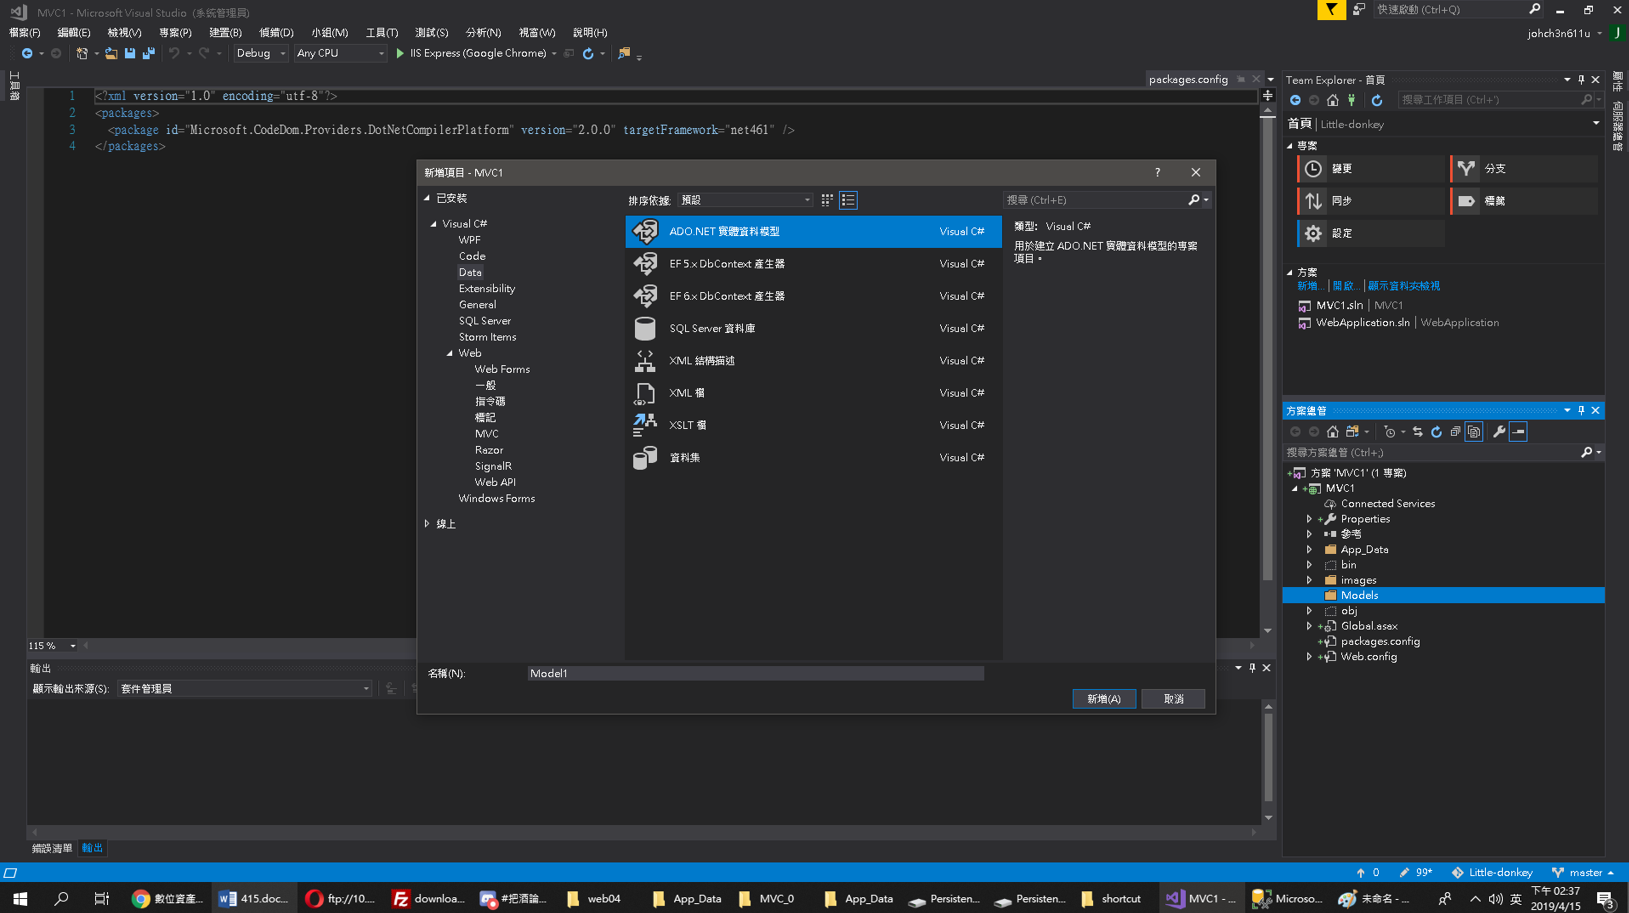1629x913 pixels.
Task: Click the Refresh icon in Team Explorer toolbar
Action: [1377, 100]
